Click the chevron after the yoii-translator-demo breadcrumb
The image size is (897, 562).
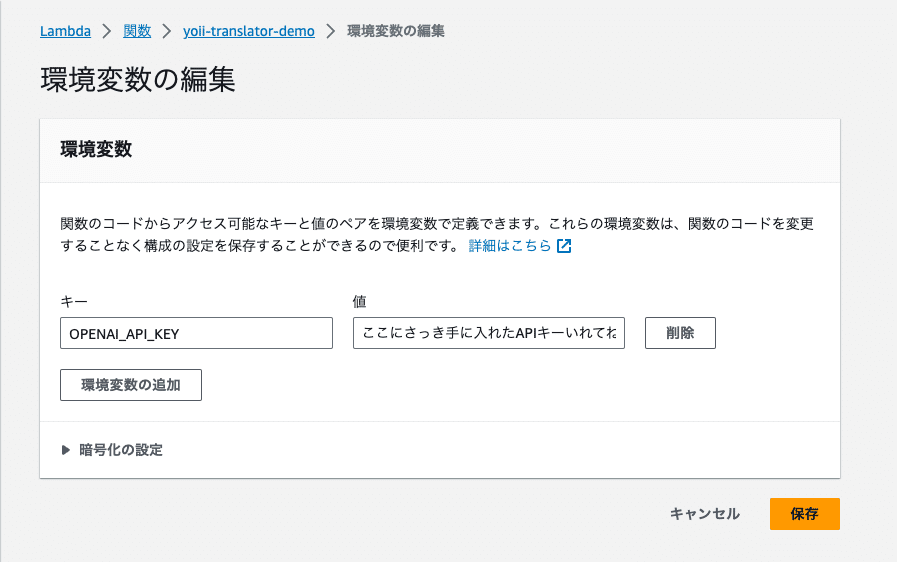click(331, 31)
